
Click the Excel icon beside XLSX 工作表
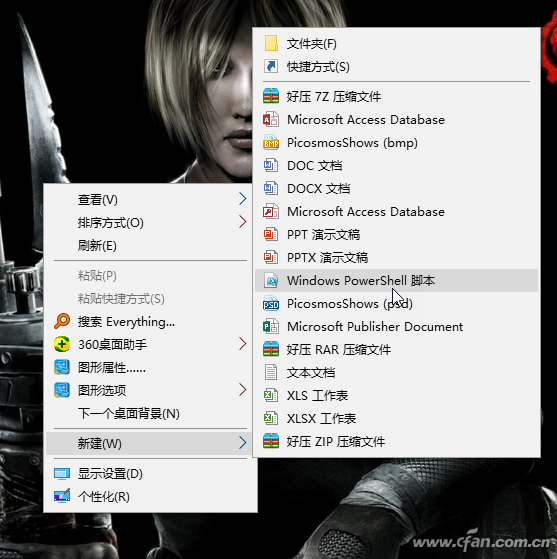271,418
